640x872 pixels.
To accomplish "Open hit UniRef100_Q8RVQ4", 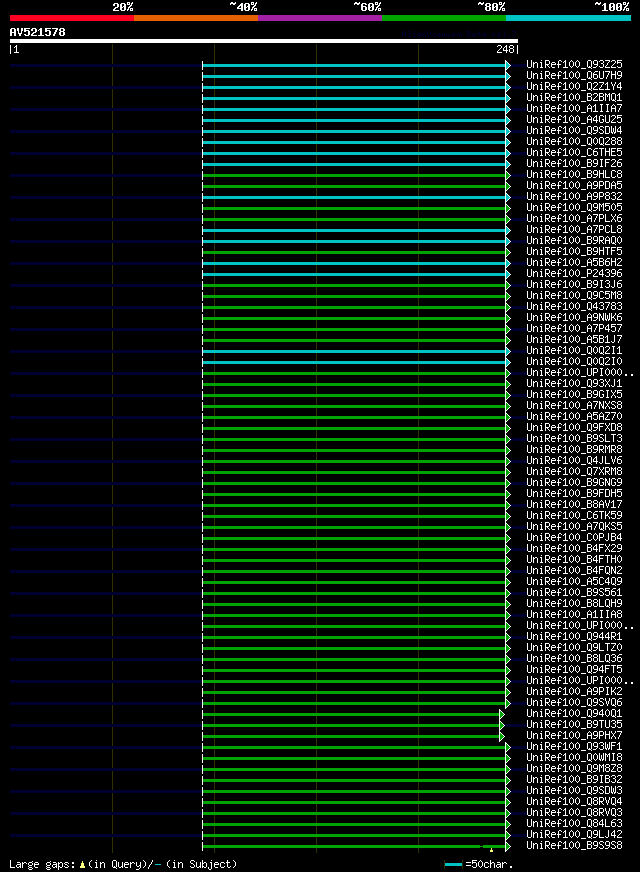I will [x=574, y=802].
